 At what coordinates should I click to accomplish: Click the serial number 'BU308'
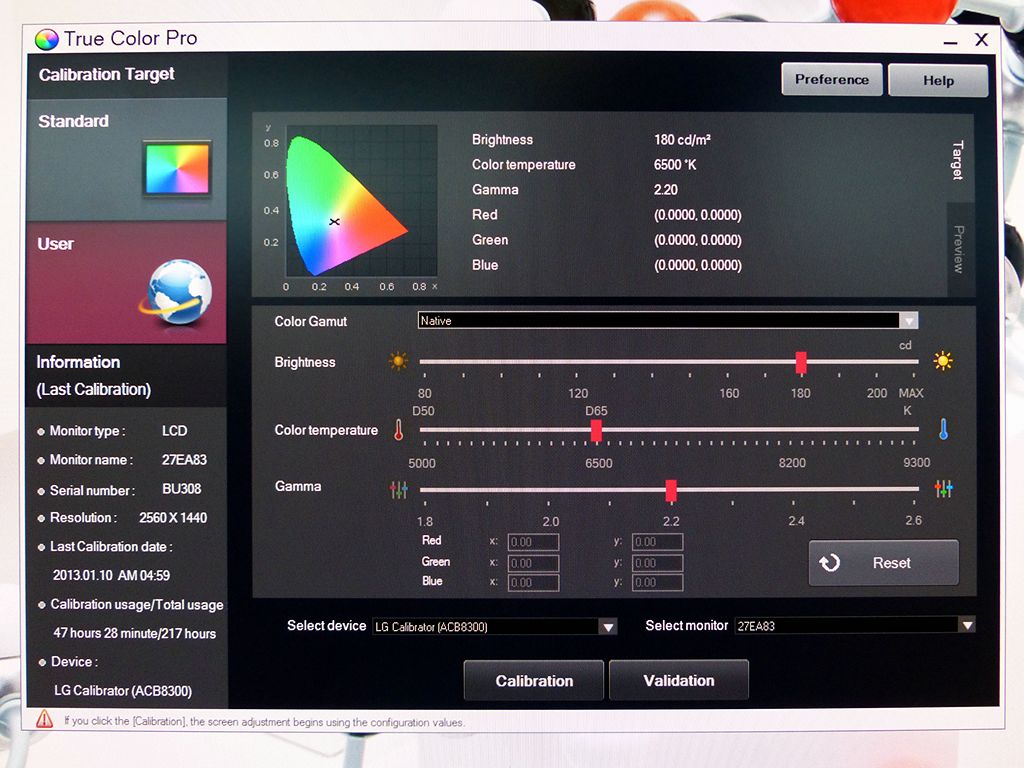tap(182, 489)
